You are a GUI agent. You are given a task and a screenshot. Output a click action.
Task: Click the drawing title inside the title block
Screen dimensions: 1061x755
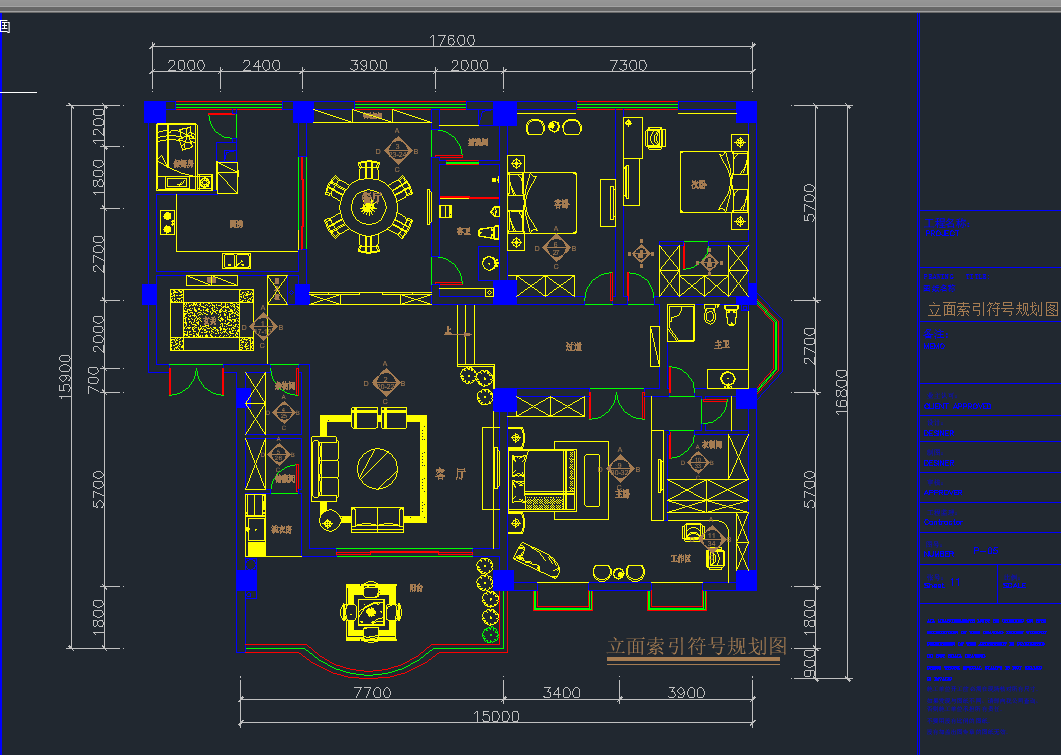[x=993, y=309]
